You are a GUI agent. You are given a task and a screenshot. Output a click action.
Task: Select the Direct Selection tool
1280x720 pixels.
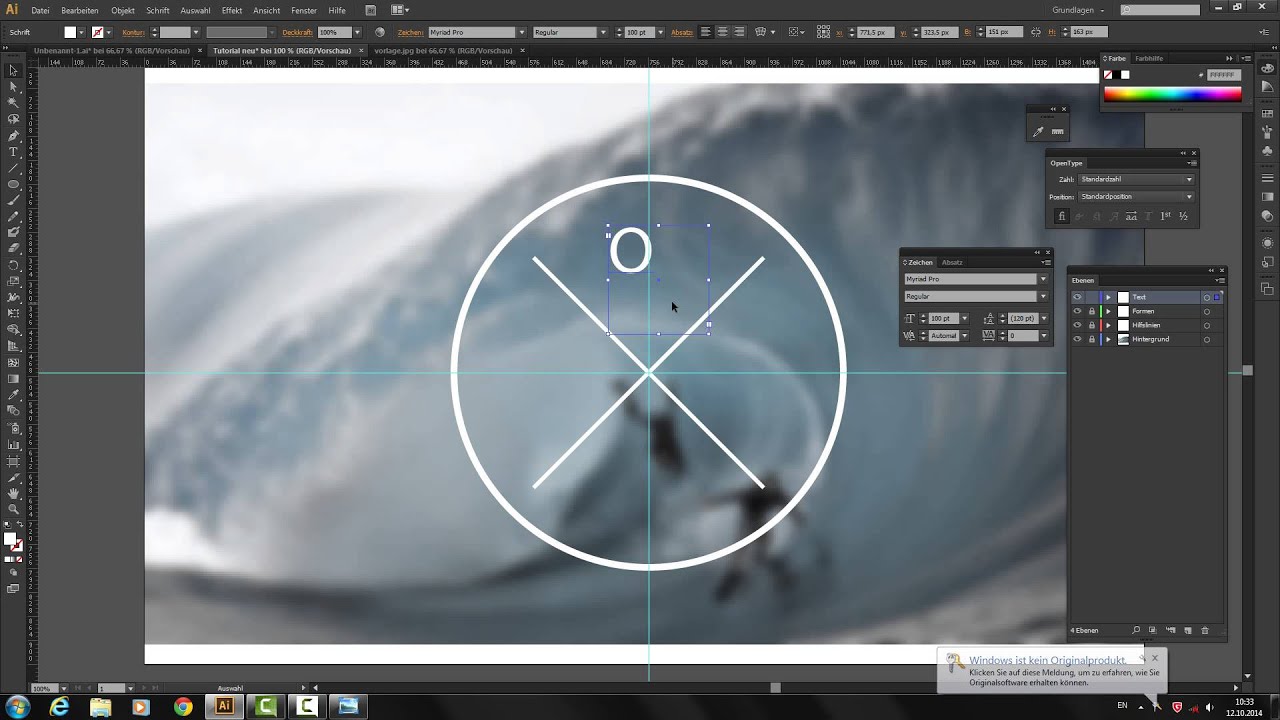(13, 87)
